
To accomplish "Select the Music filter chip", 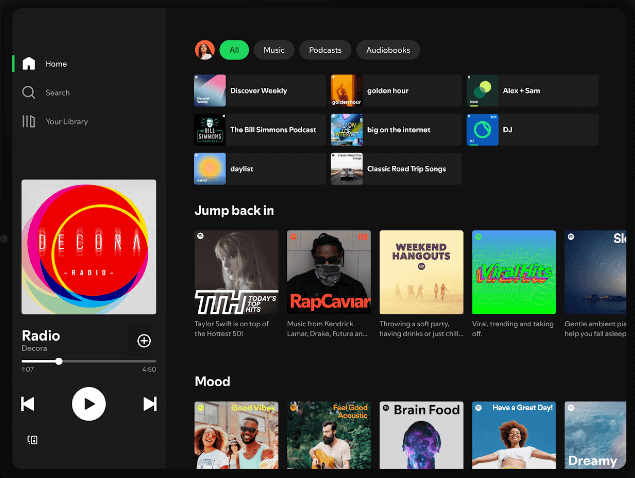I will [x=274, y=50].
